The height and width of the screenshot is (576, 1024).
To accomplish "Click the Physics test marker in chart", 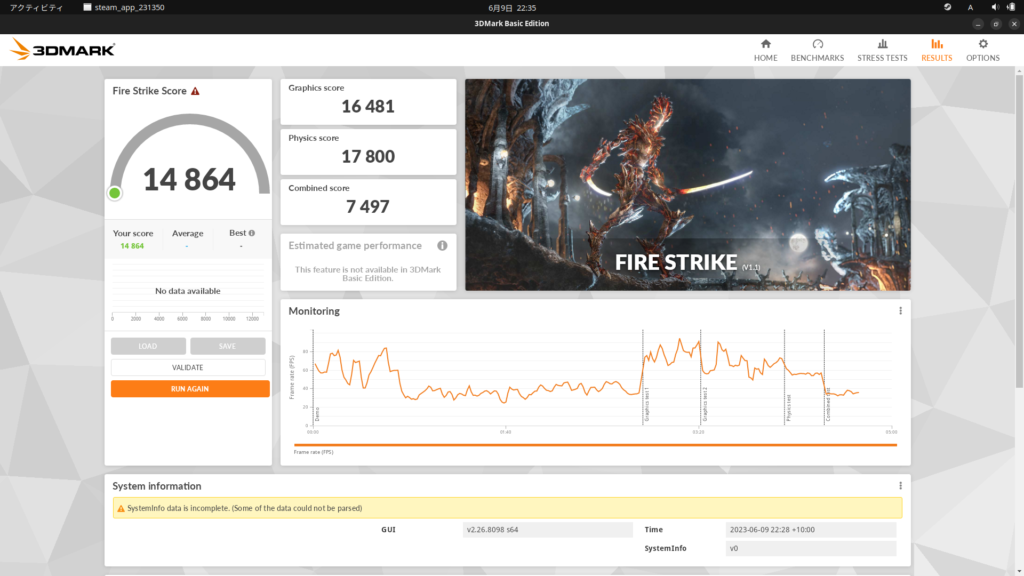I will pos(789,408).
